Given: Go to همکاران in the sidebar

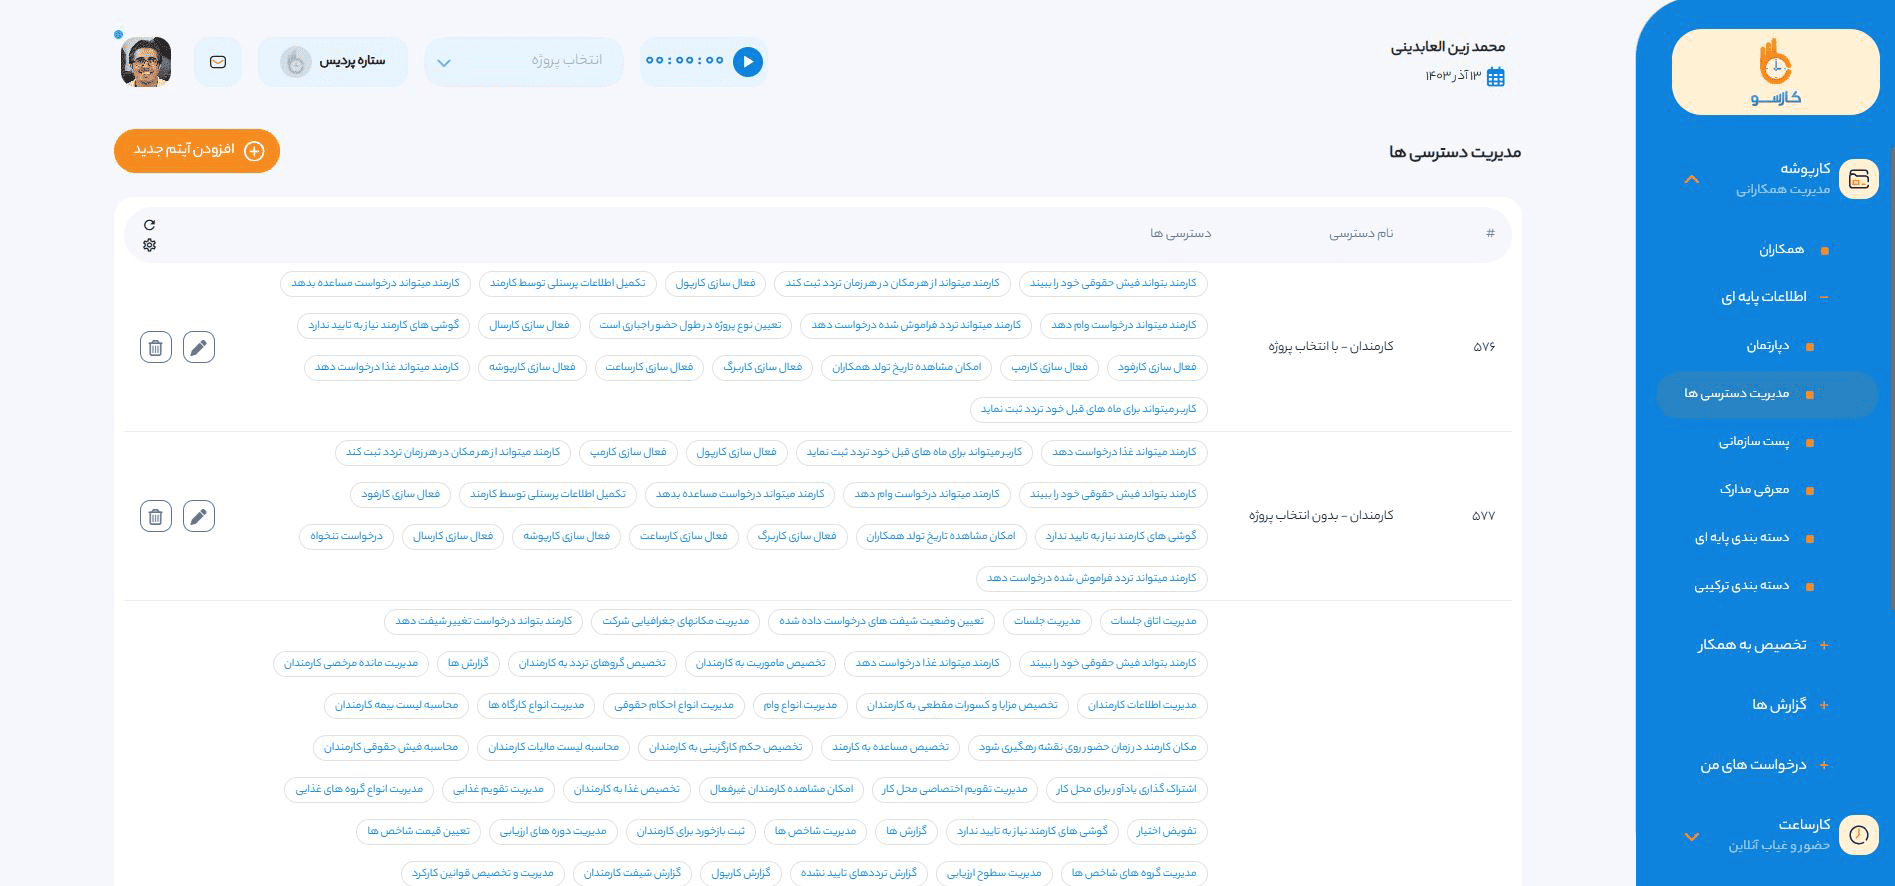Looking at the screenshot, I should click(x=1781, y=250).
